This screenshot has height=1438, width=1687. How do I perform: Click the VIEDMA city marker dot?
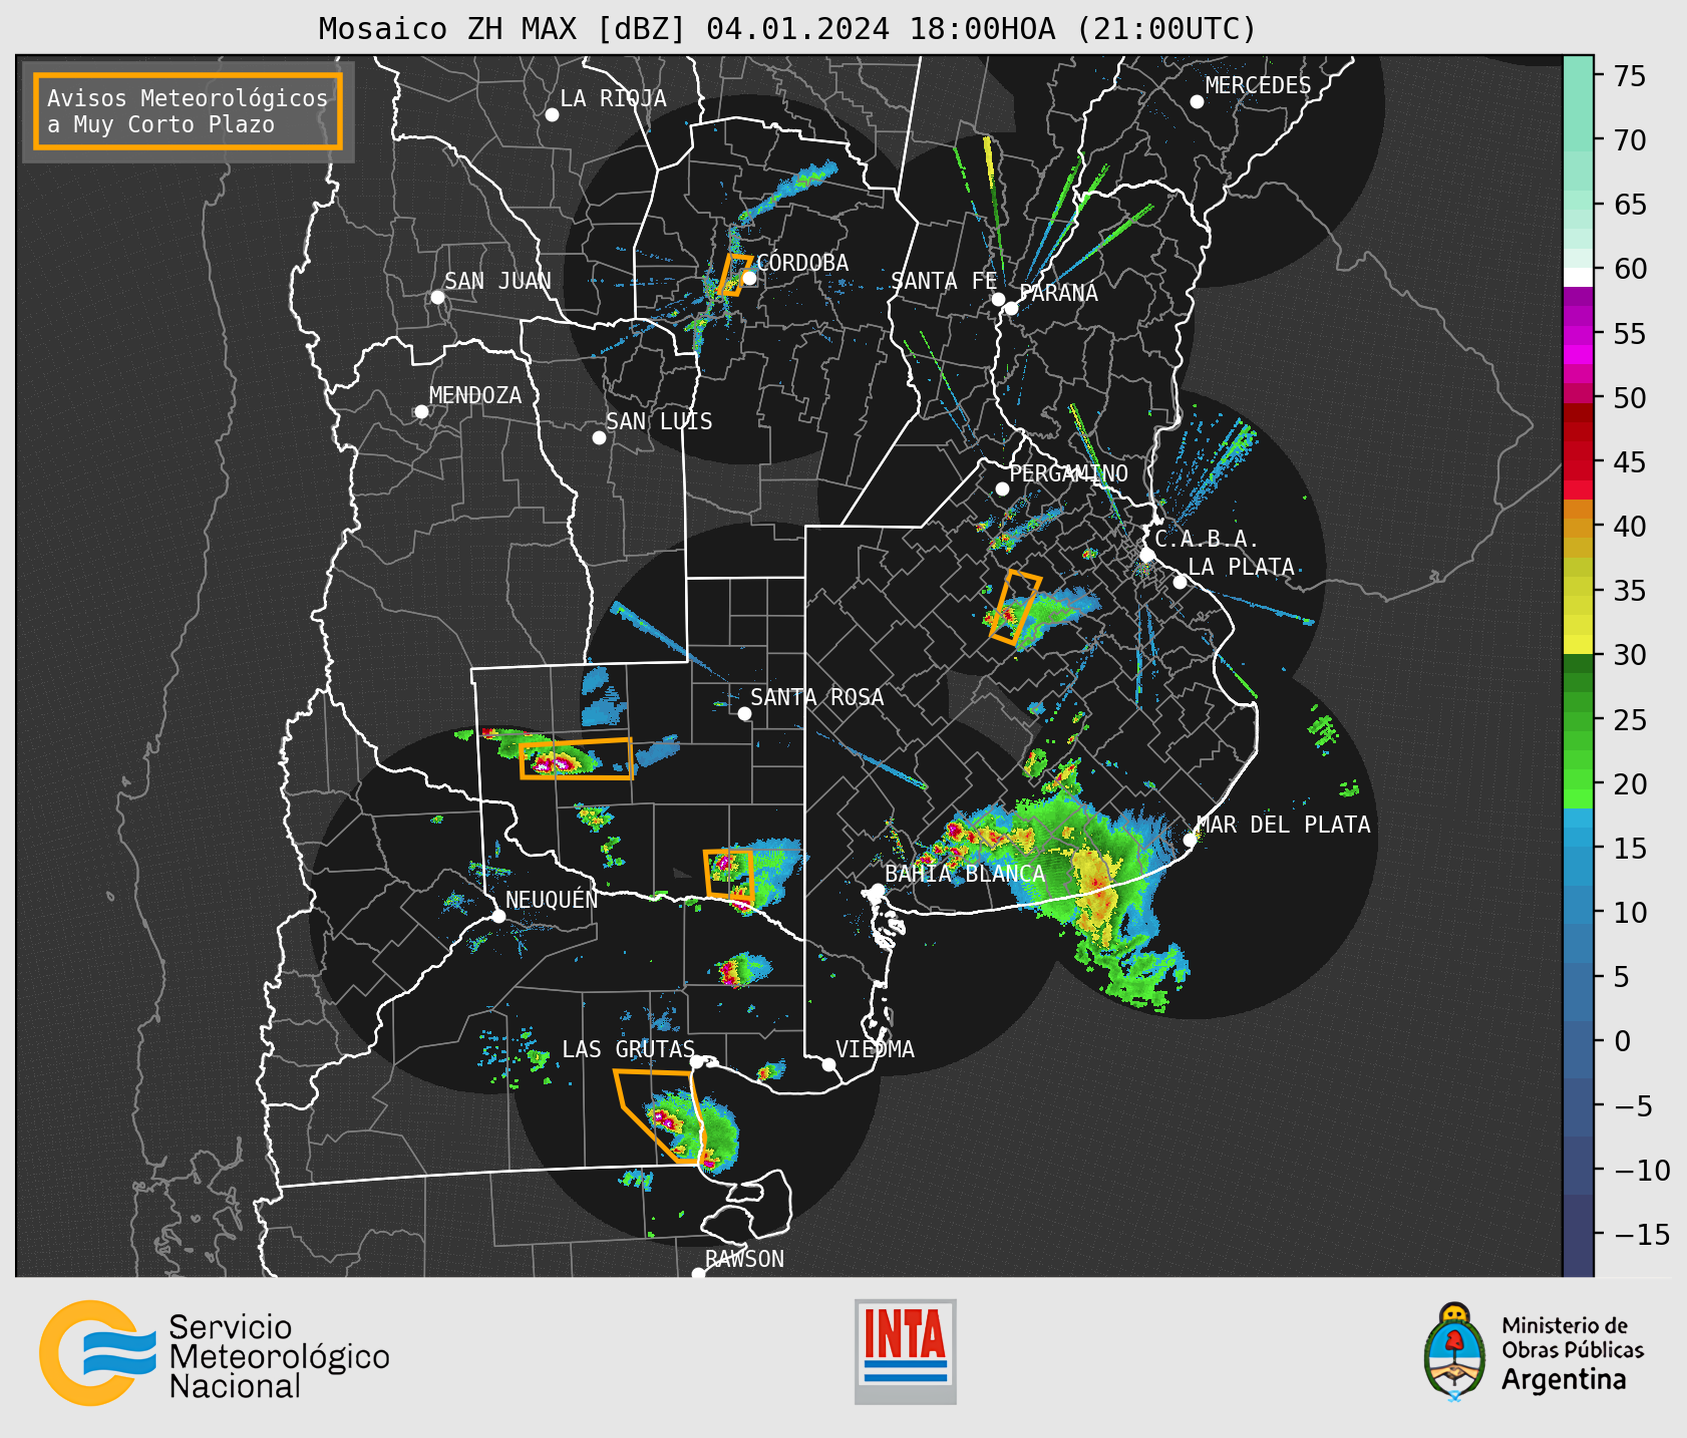(x=829, y=1065)
